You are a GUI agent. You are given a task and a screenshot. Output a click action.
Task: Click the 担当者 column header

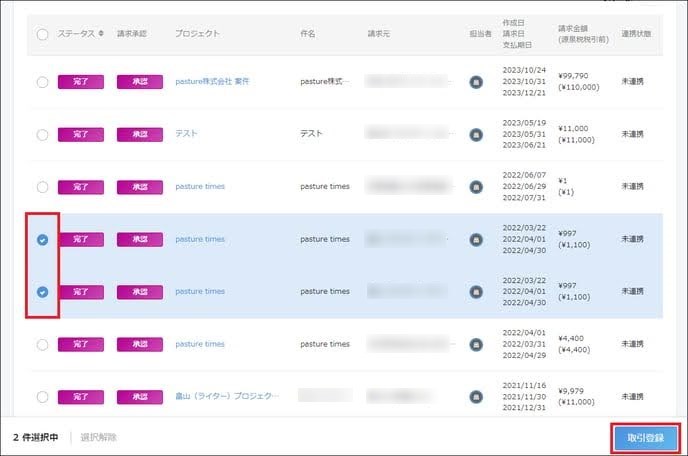click(x=480, y=33)
